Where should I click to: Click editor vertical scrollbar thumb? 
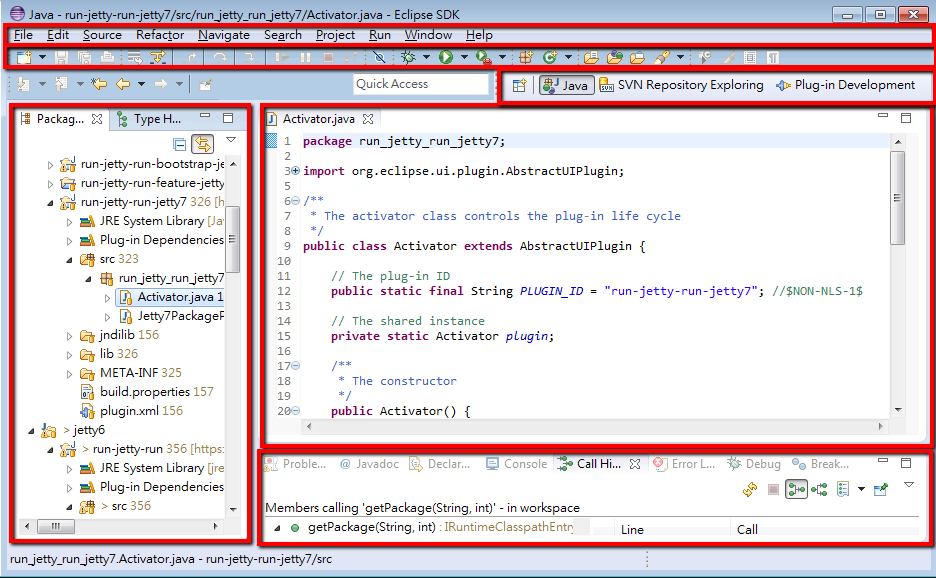tap(897, 198)
